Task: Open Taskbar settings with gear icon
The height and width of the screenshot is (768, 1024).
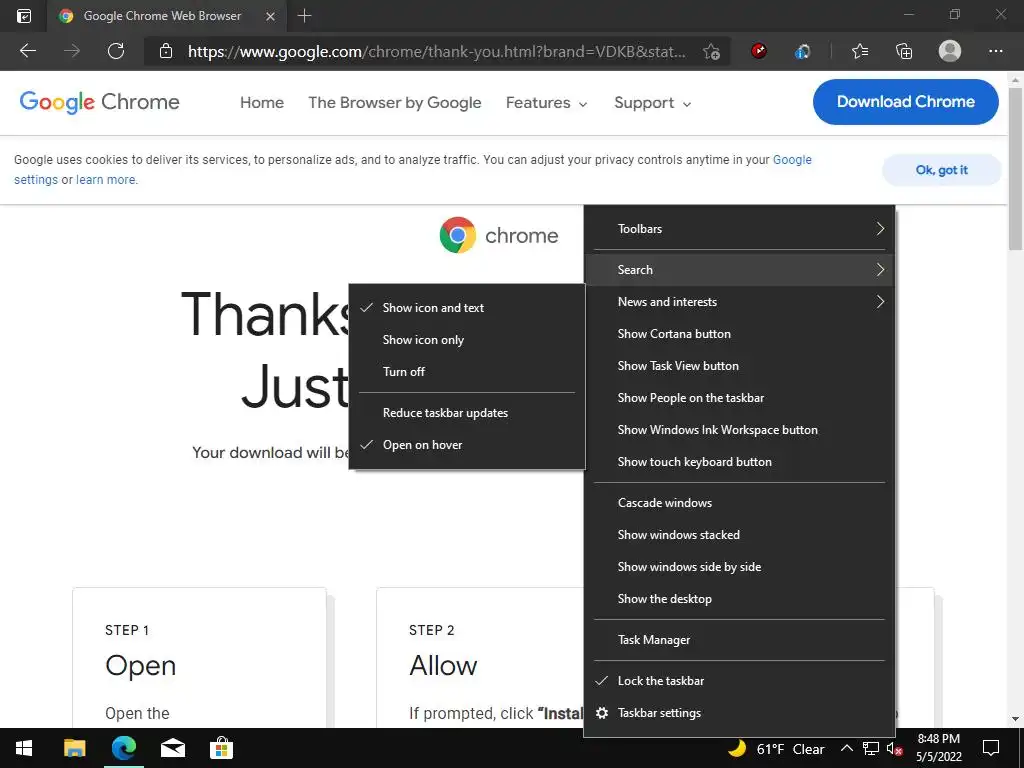Action: click(x=739, y=712)
